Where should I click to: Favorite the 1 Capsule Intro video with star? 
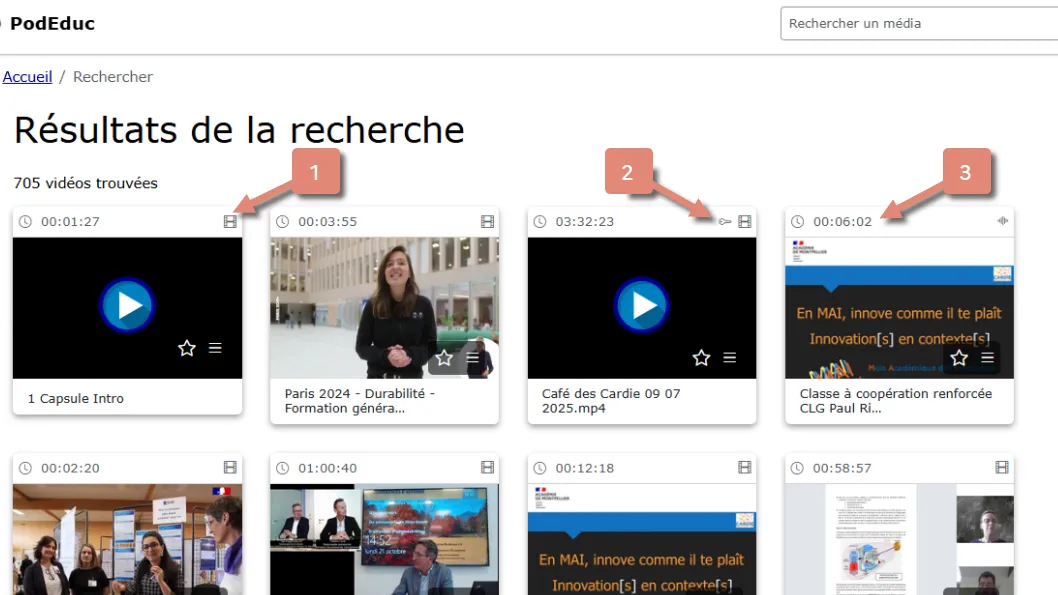(187, 348)
